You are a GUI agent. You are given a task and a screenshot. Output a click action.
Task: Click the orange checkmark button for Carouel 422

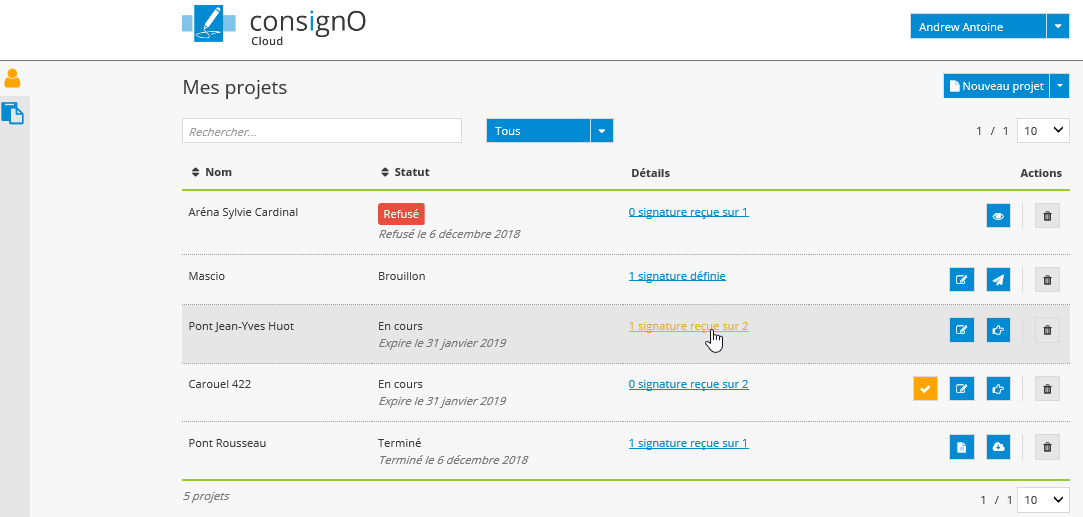925,389
